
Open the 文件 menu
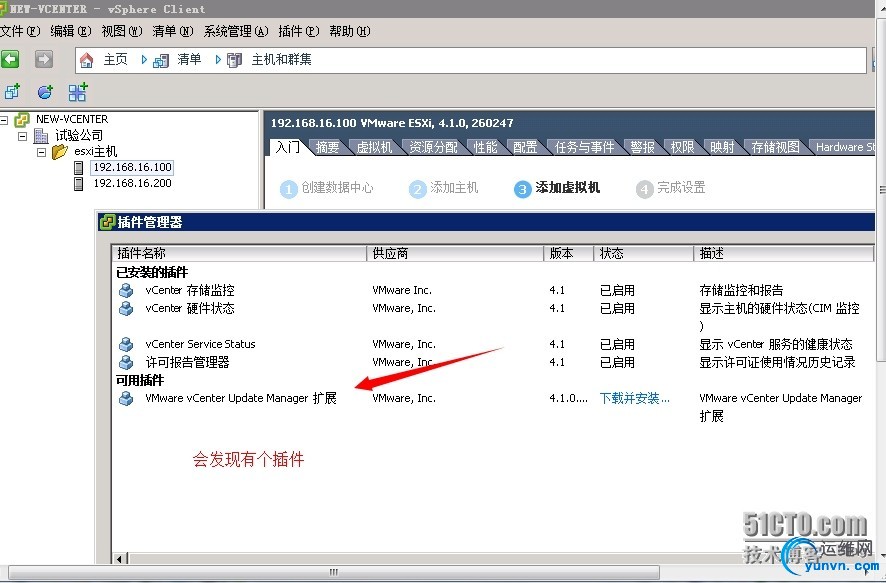click(17, 31)
